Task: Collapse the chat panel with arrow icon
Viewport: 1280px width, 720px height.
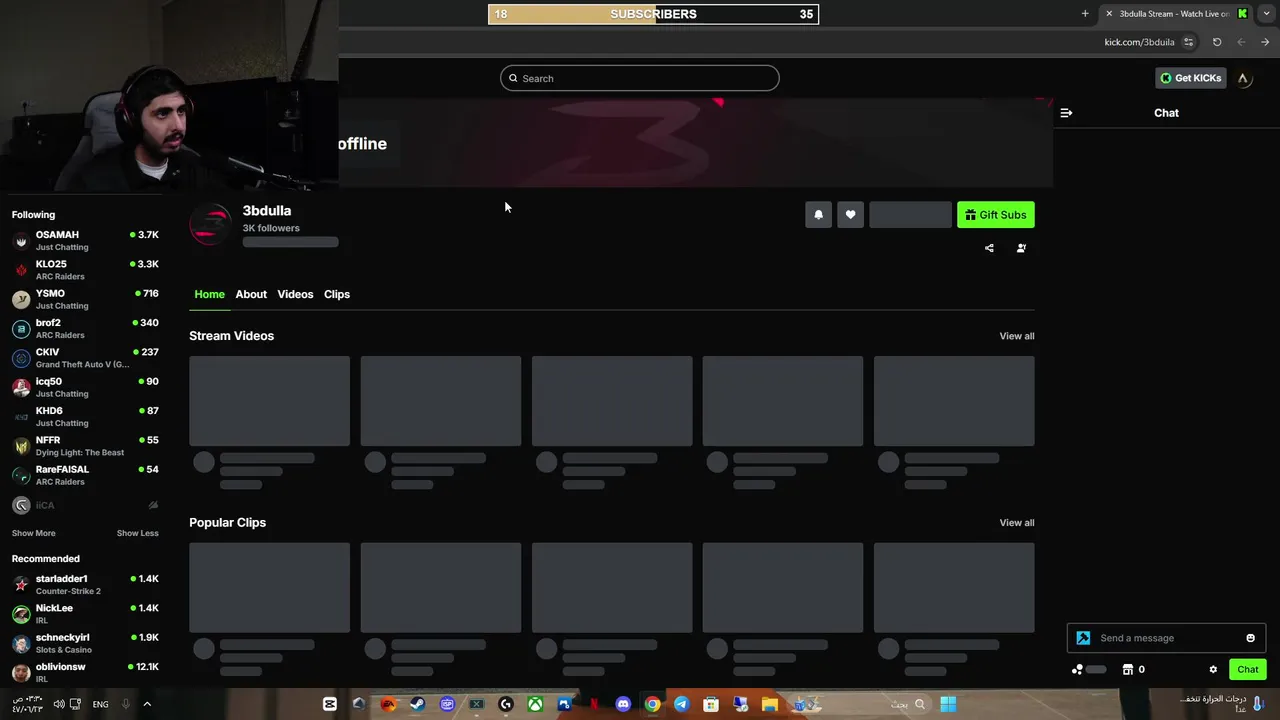Action: (x=1066, y=113)
